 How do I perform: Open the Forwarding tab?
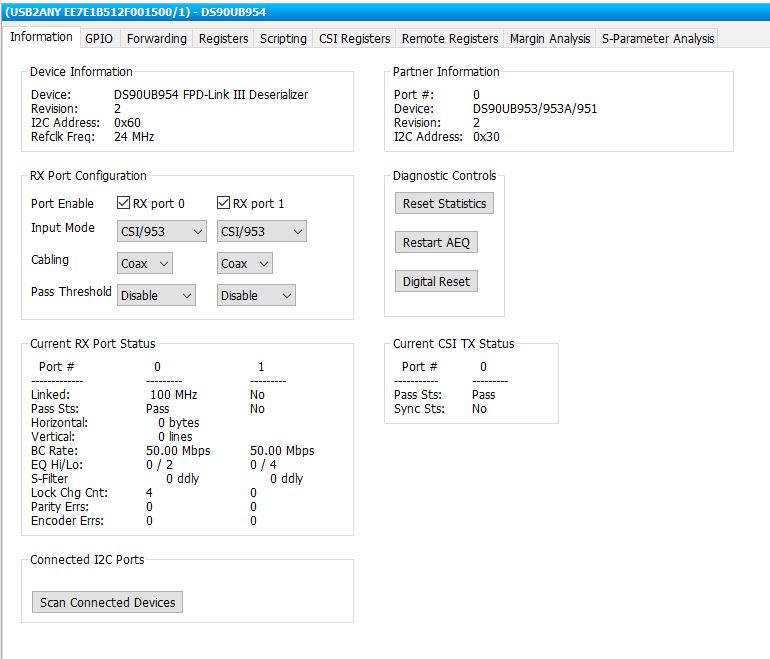pos(157,39)
